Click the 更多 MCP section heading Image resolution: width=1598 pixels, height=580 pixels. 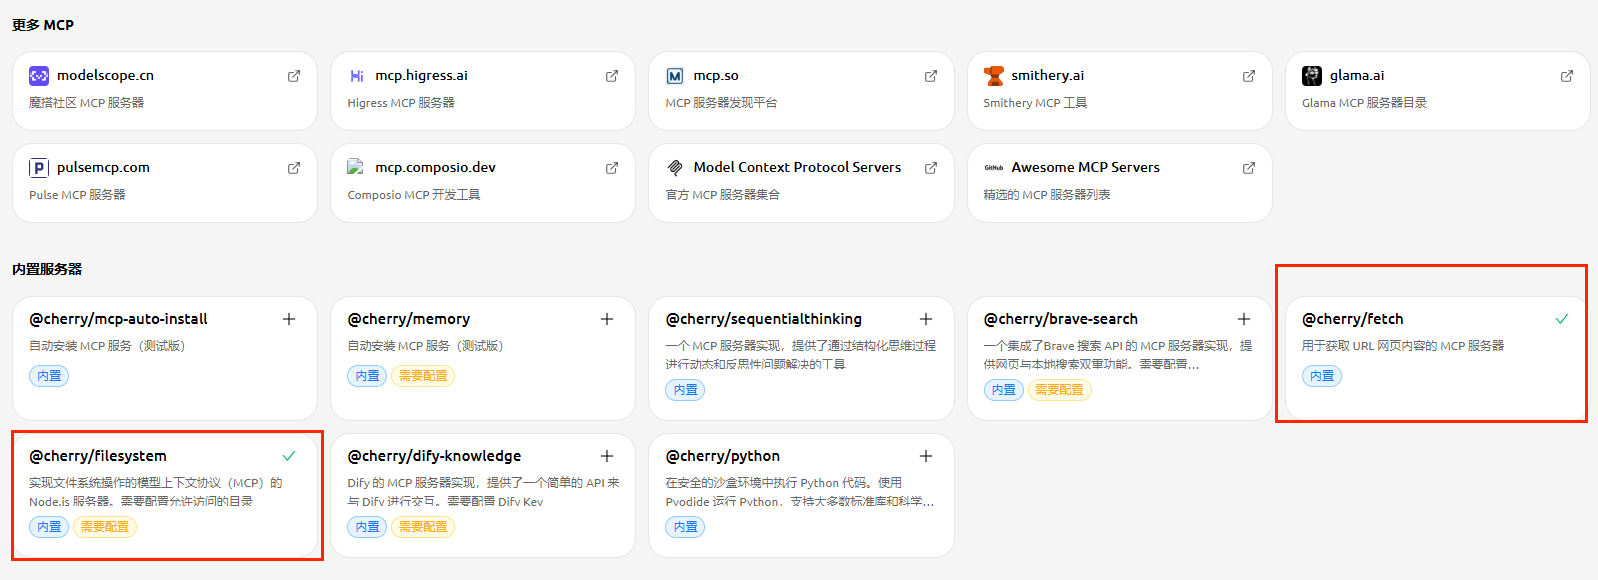click(43, 25)
